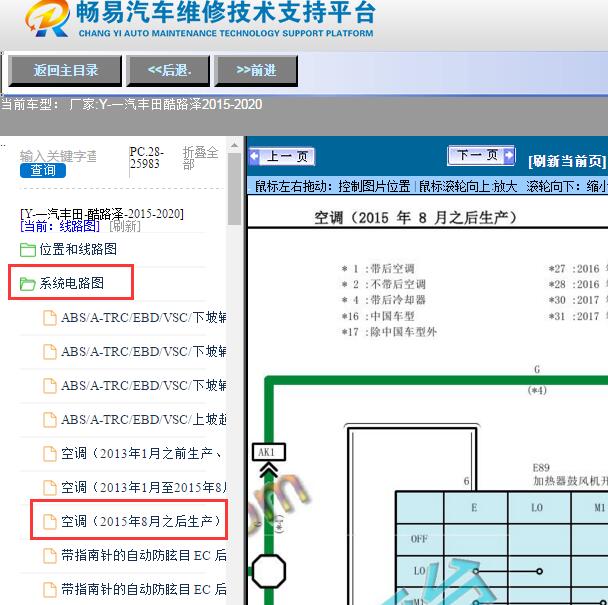Click the E89 component label
The width and height of the screenshot is (608, 605).
coord(541,467)
